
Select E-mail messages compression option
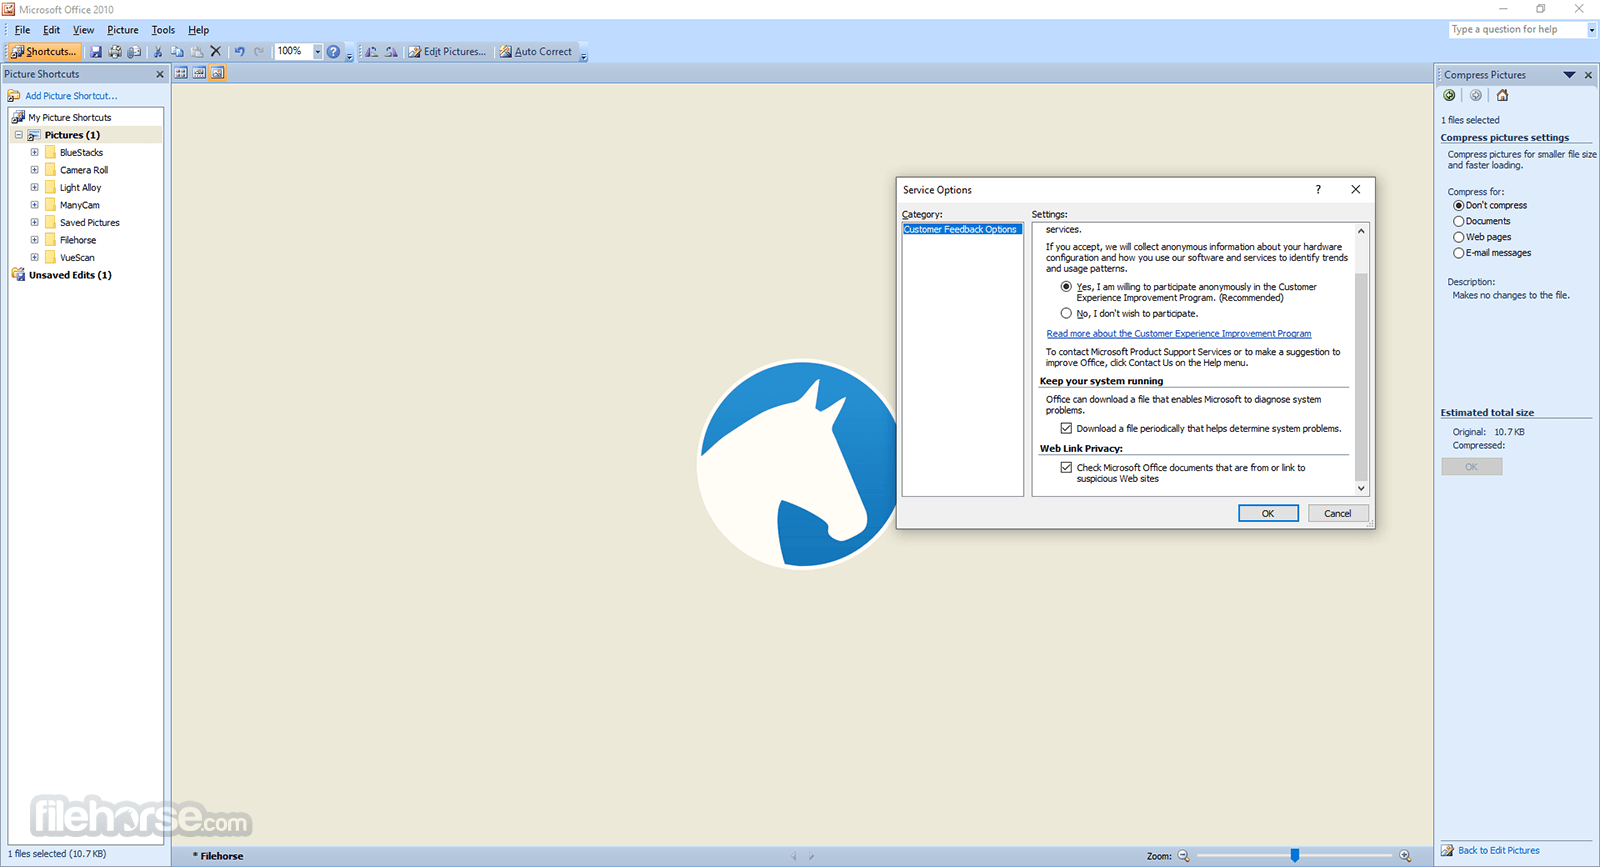tap(1459, 254)
